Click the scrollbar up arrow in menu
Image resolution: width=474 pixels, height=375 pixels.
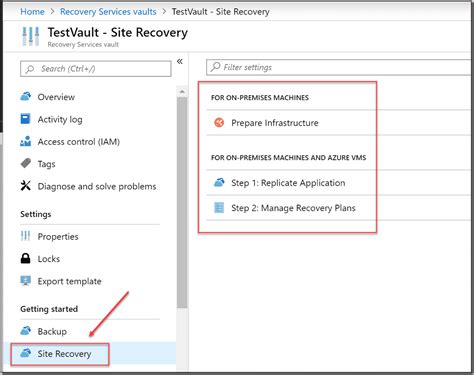click(182, 91)
